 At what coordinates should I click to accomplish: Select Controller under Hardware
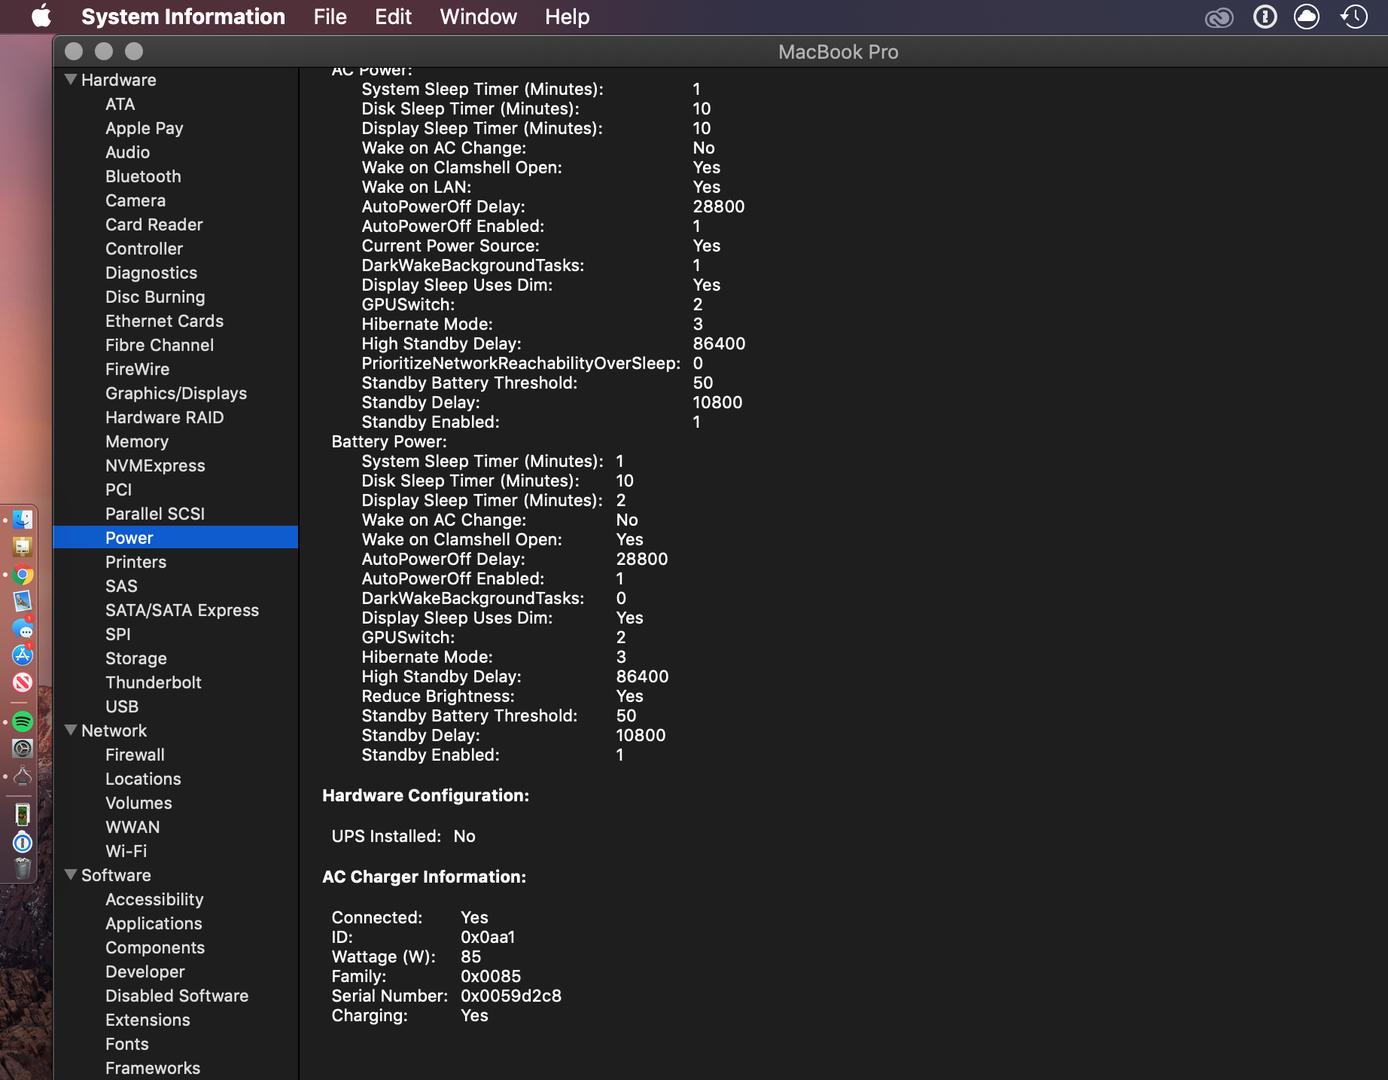144,248
